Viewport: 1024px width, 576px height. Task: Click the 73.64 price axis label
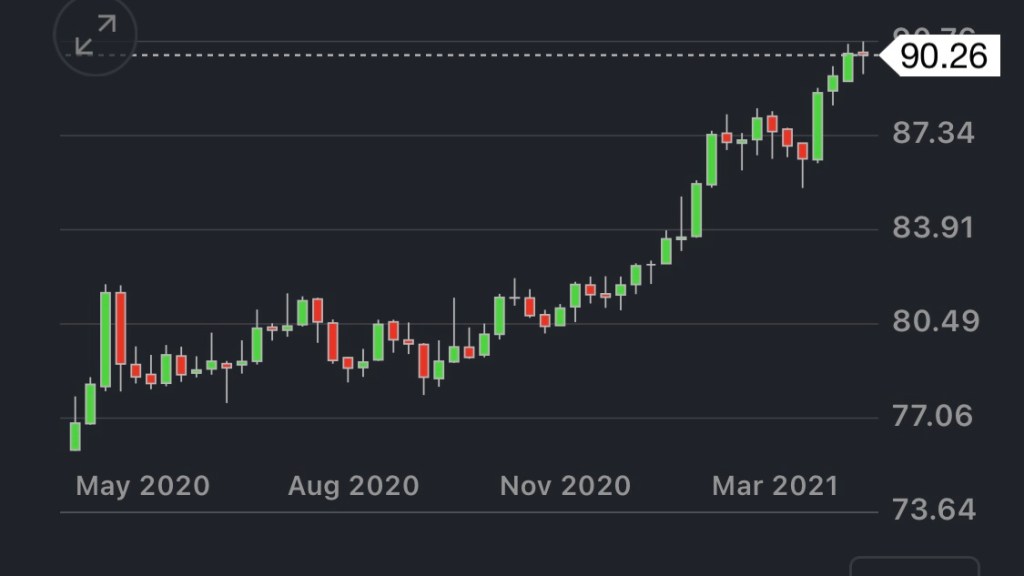(x=932, y=510)
